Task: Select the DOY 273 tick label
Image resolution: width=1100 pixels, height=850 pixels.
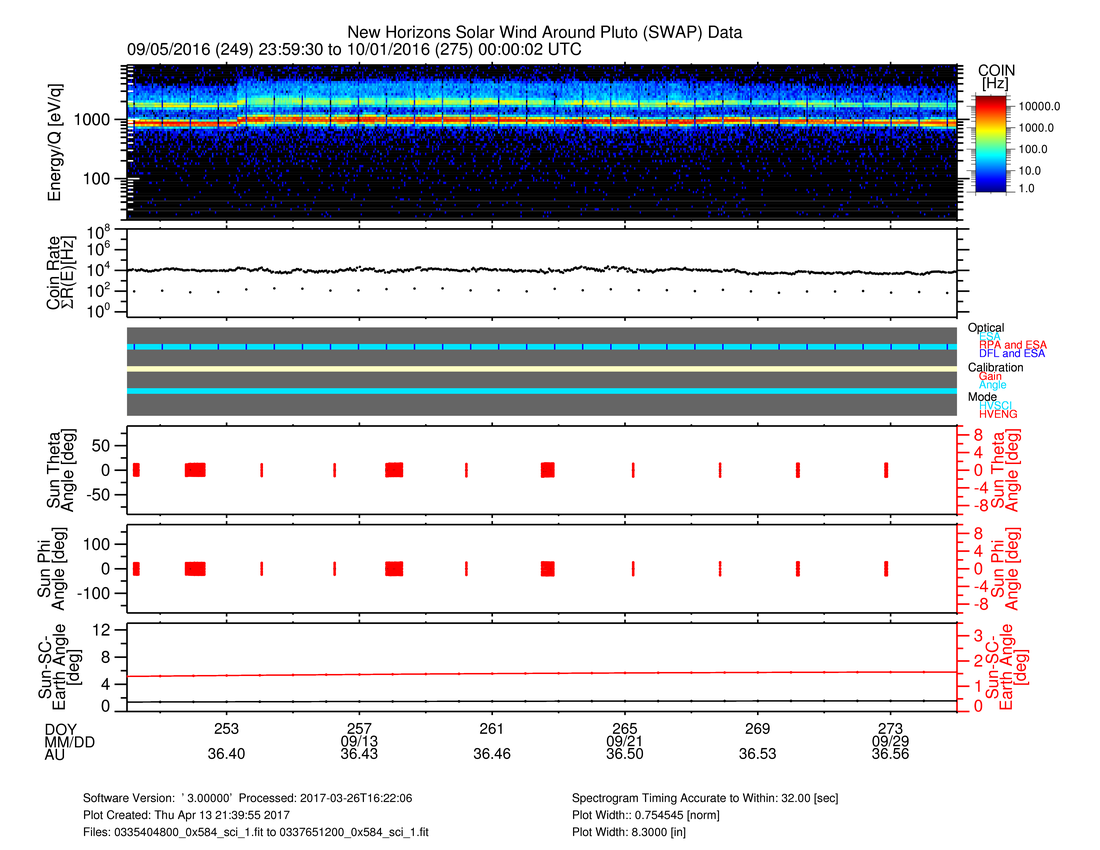Action: point(890,728)
